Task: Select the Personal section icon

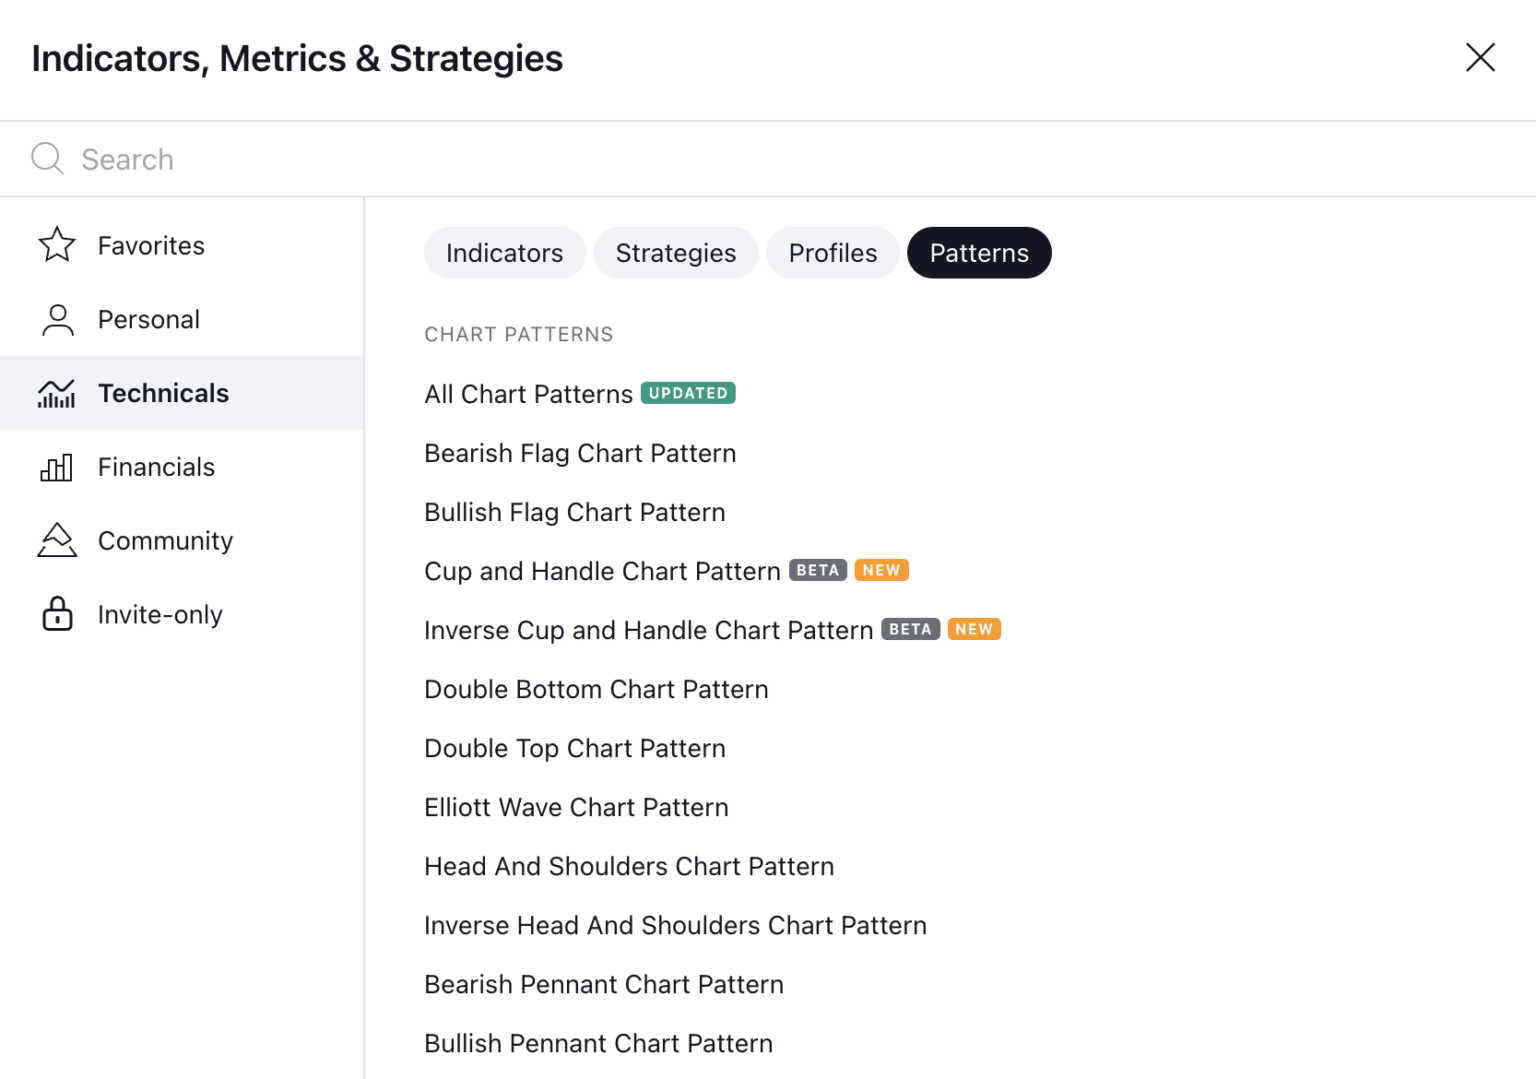Action: pos(57,319)
